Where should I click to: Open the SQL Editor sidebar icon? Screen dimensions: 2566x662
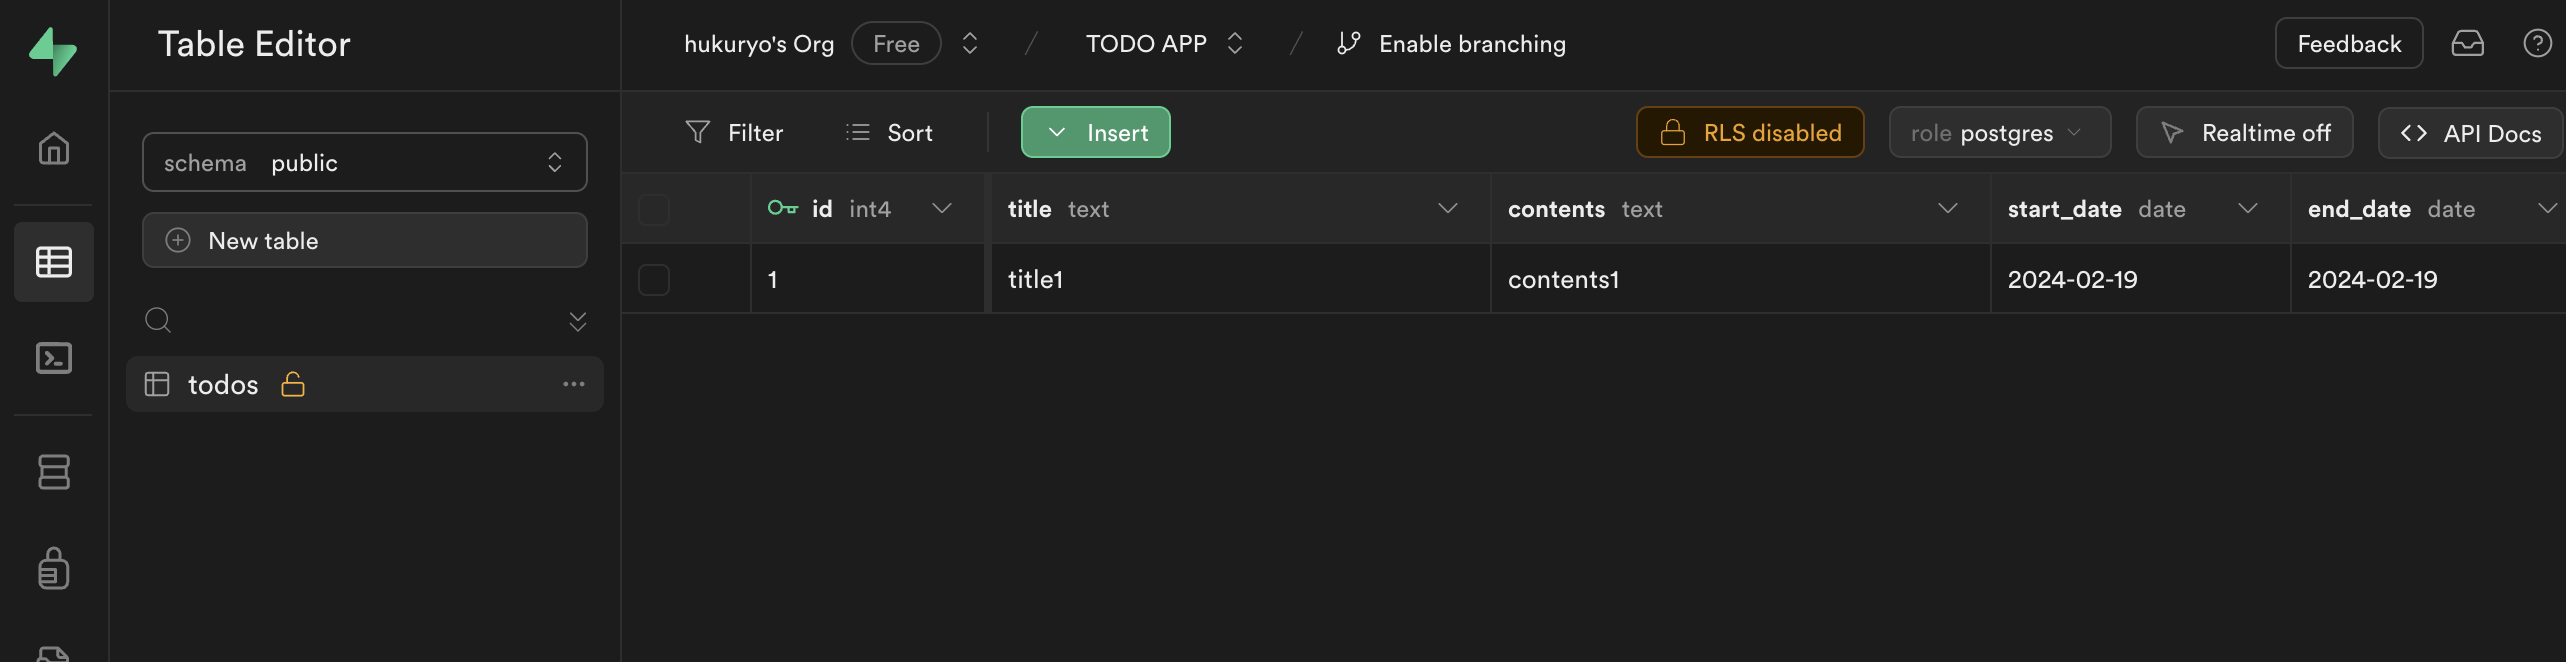coord(54,358)
